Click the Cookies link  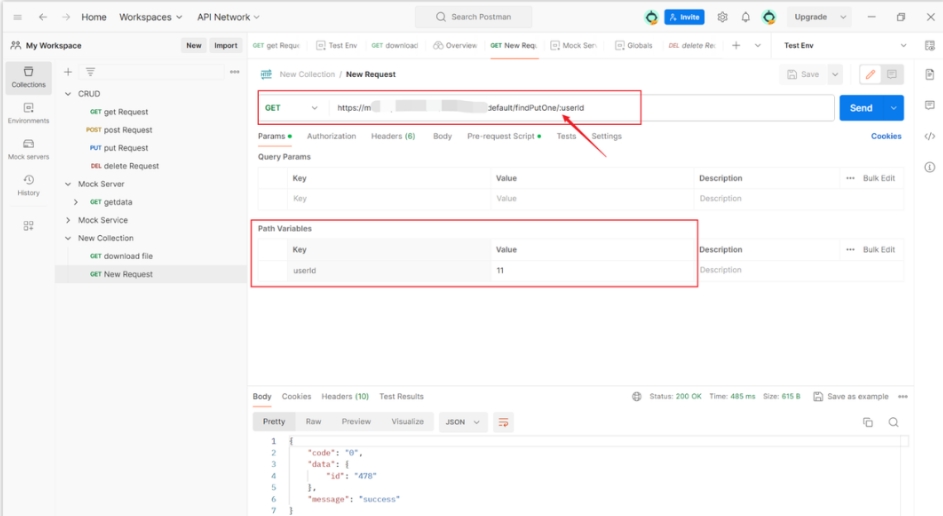(x=885, y=136)
